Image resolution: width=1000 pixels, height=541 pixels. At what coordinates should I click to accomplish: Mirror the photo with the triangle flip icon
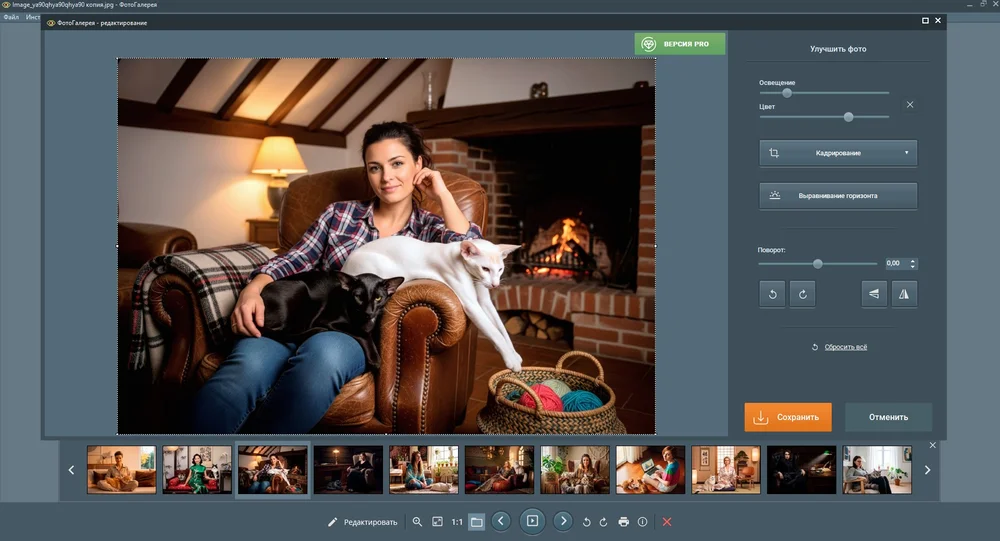click(904, 294)
